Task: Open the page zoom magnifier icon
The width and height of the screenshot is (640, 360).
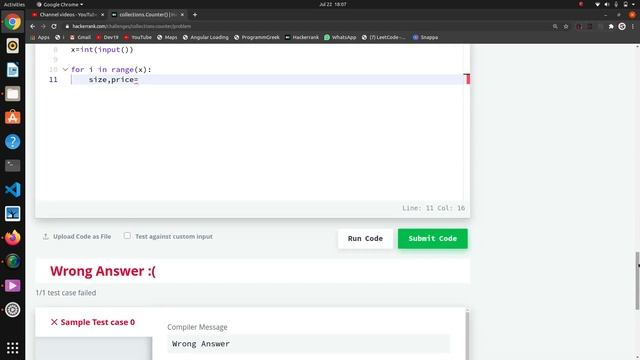Action: point(555,26)
